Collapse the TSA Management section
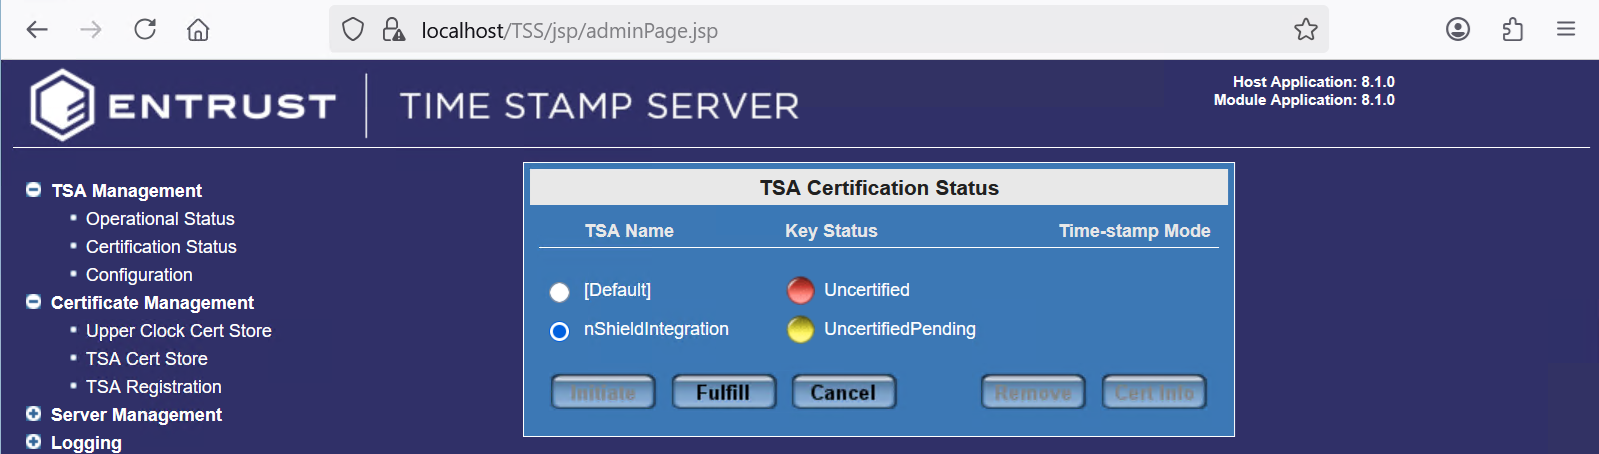The width and height of the screenshot is (1599, 454). pos(33,189)
